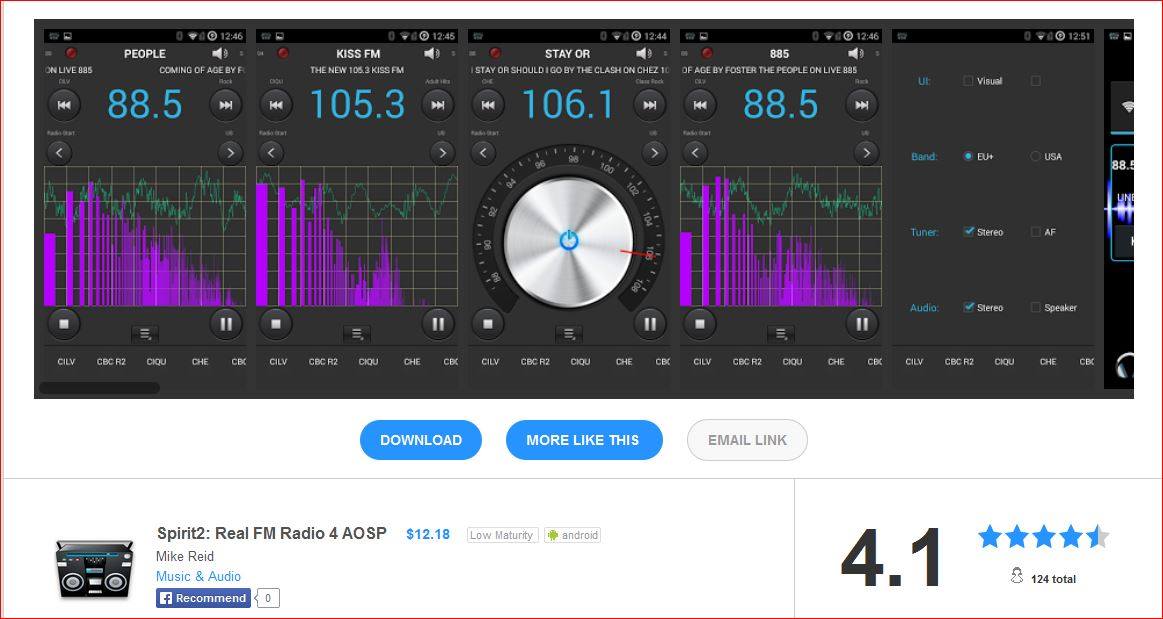The height and width of the screenshot is (619, 1163).
Task: Click left chevron under Radio Start in PEOPLE screenshot
Action: pyautogui.click(x=59, y=153)
